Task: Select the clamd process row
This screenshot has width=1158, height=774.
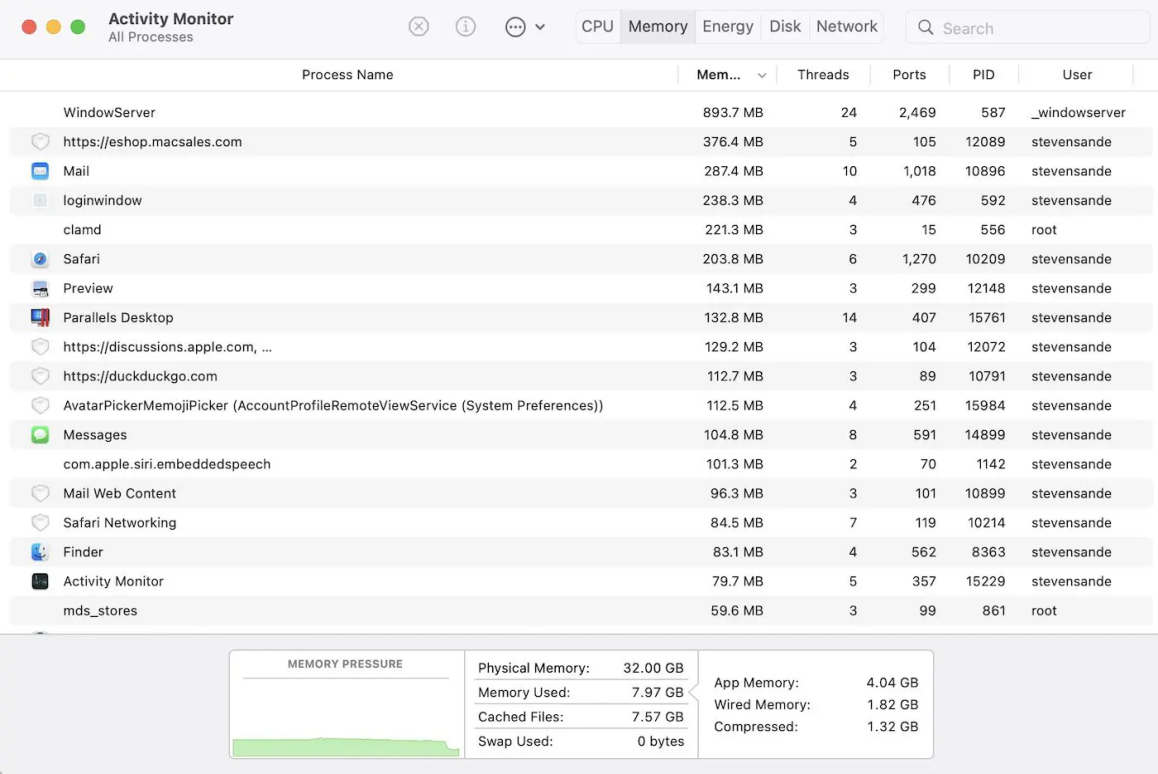Action: [x=580, y=230]
